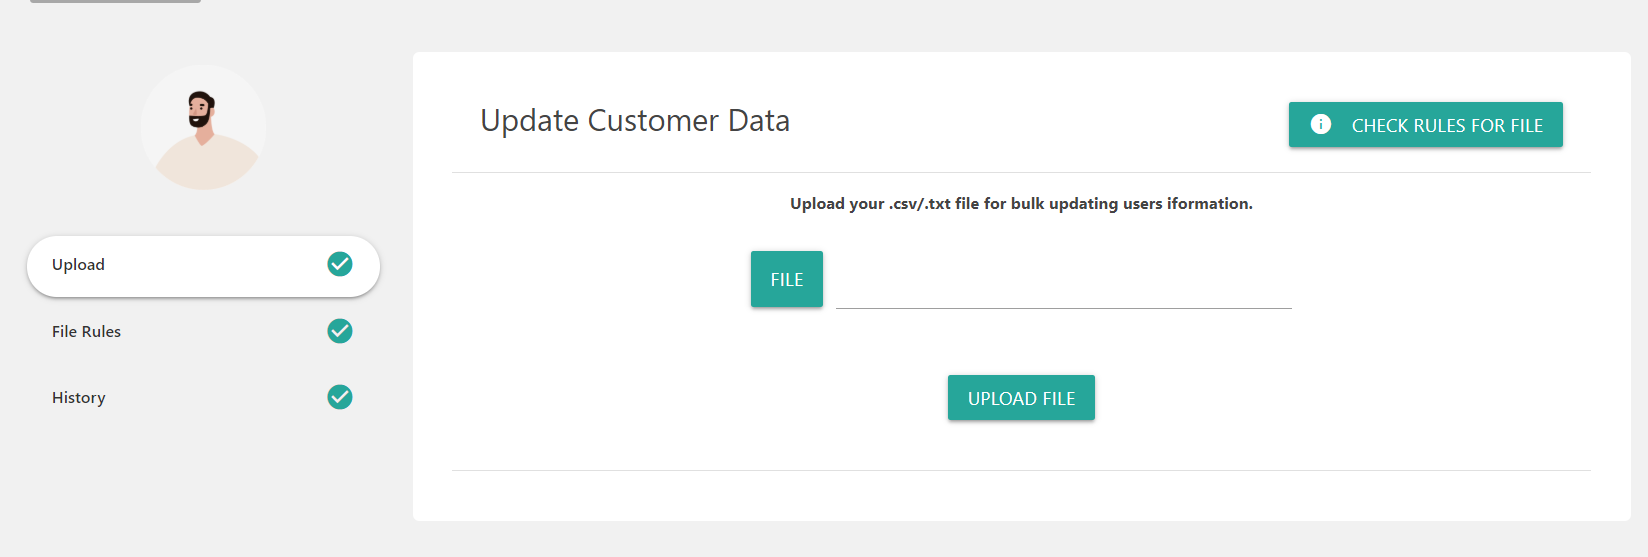1648x557 pixels.
Task: Click the info icon in Check Rules button
Action: pos(1321,124)
